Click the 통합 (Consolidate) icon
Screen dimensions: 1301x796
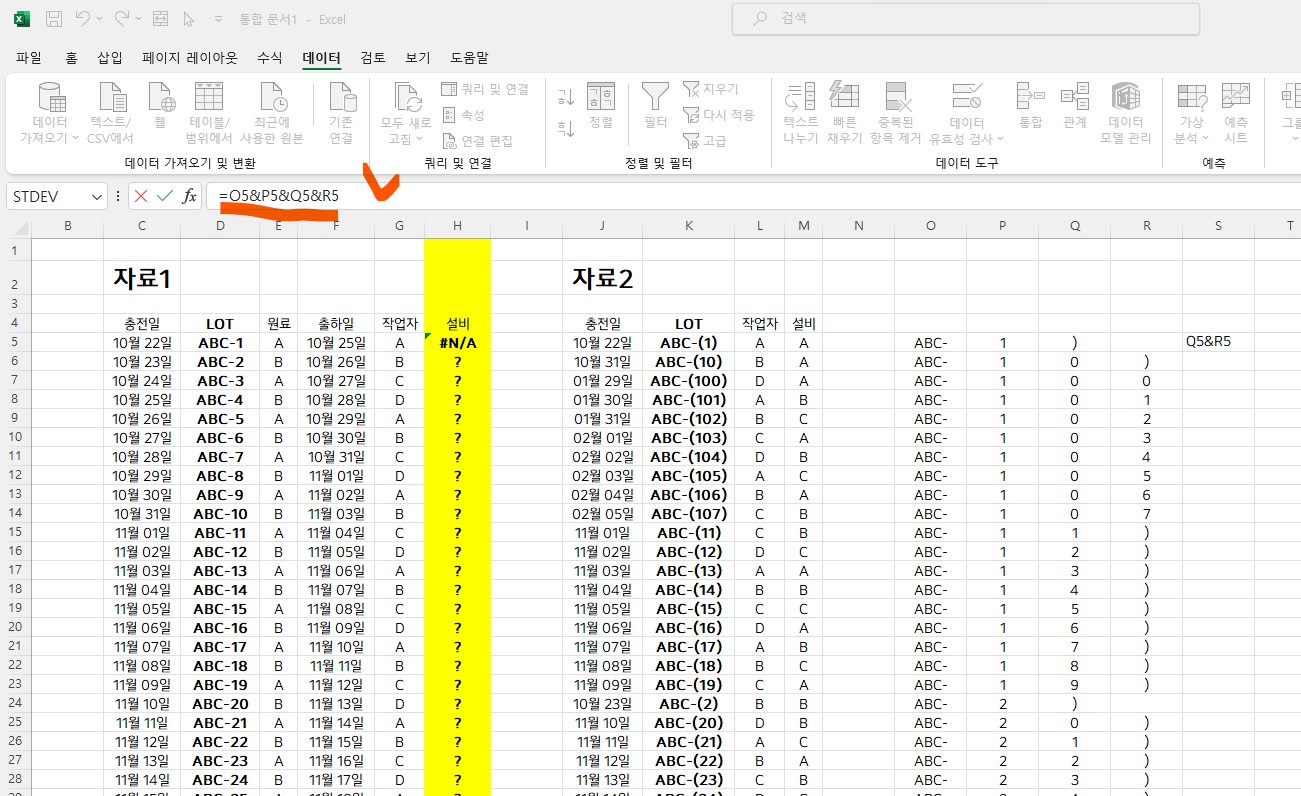coord(1030,97)
